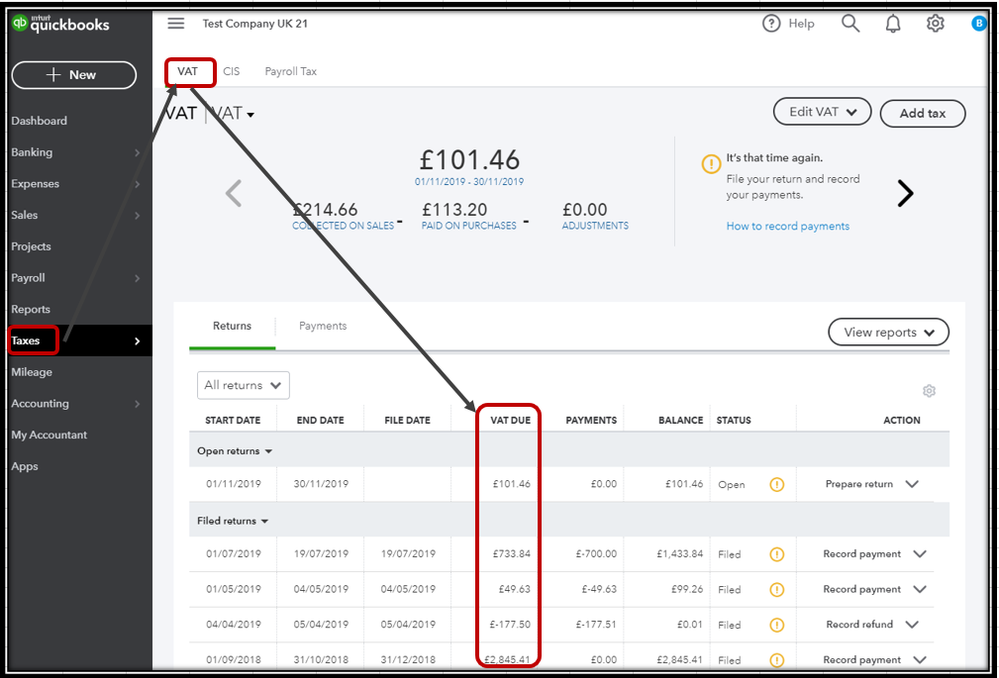Viewport: 999px width, 678px height.
Task: Click the It's that time again alert icon
Action: [711, 164]
